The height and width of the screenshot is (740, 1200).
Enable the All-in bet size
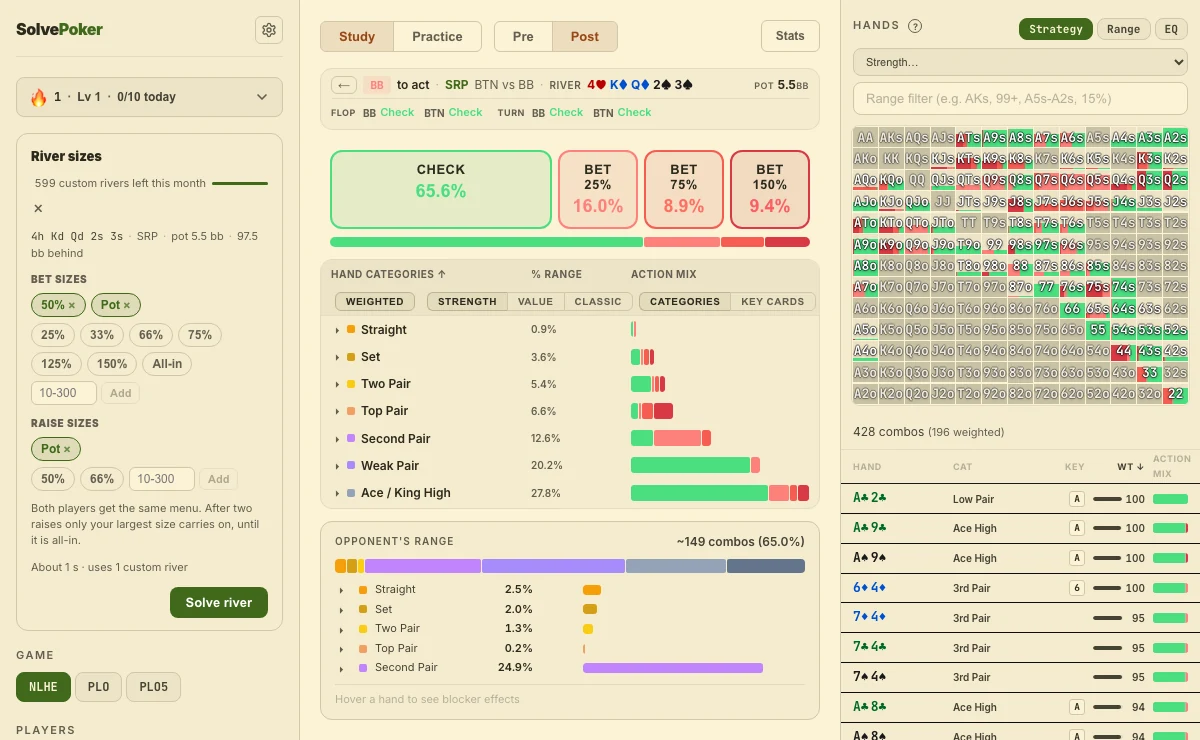click(x=167, y=364)
